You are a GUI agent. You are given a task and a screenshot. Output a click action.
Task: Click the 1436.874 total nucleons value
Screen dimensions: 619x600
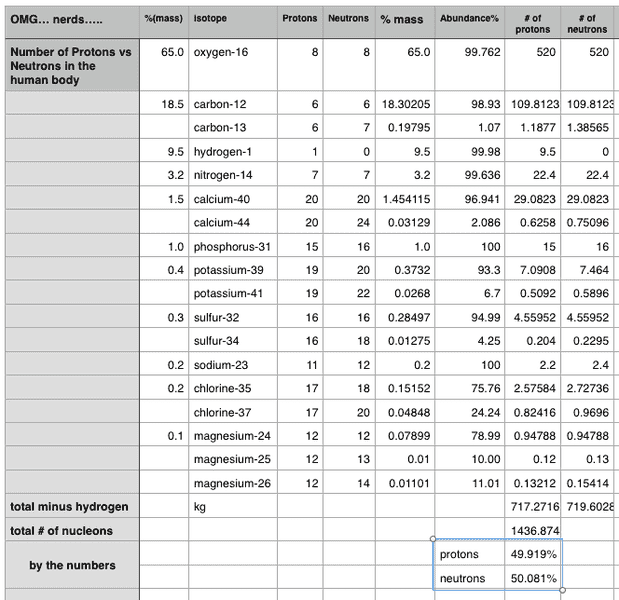pos(532,530)
